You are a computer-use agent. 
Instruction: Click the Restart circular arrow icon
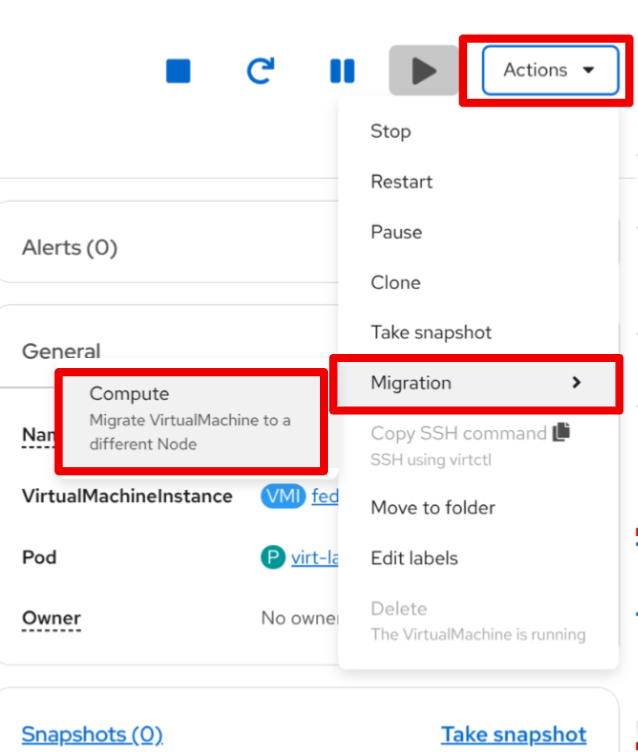pyautogui.click(x=260, y=71)
